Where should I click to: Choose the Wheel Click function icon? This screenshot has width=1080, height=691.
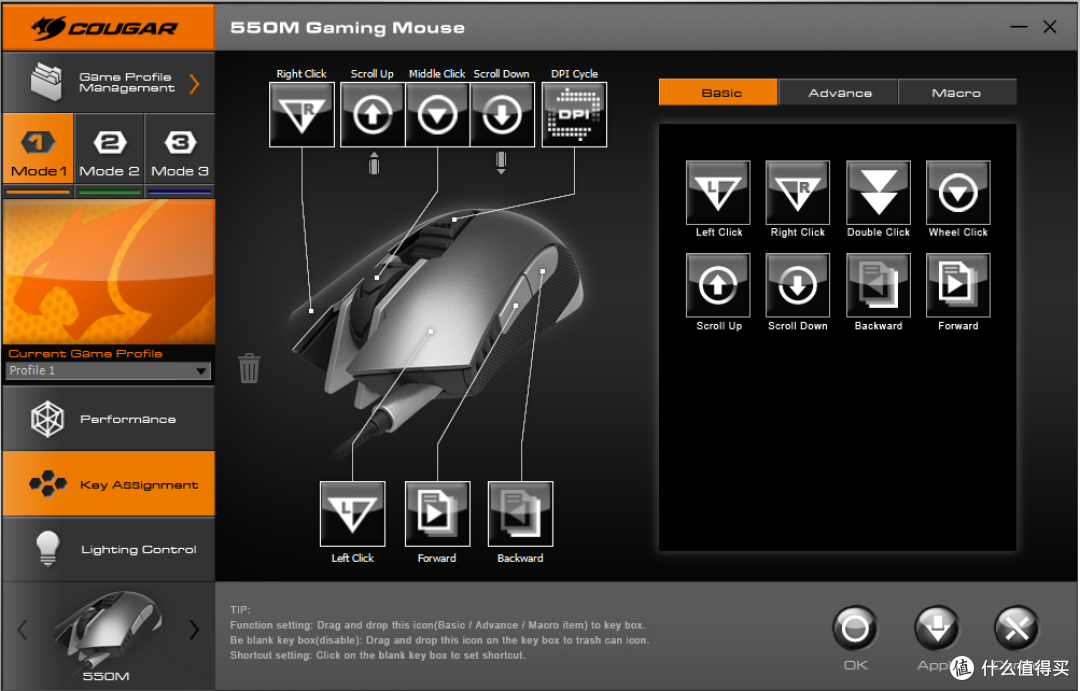pos(958,193)
